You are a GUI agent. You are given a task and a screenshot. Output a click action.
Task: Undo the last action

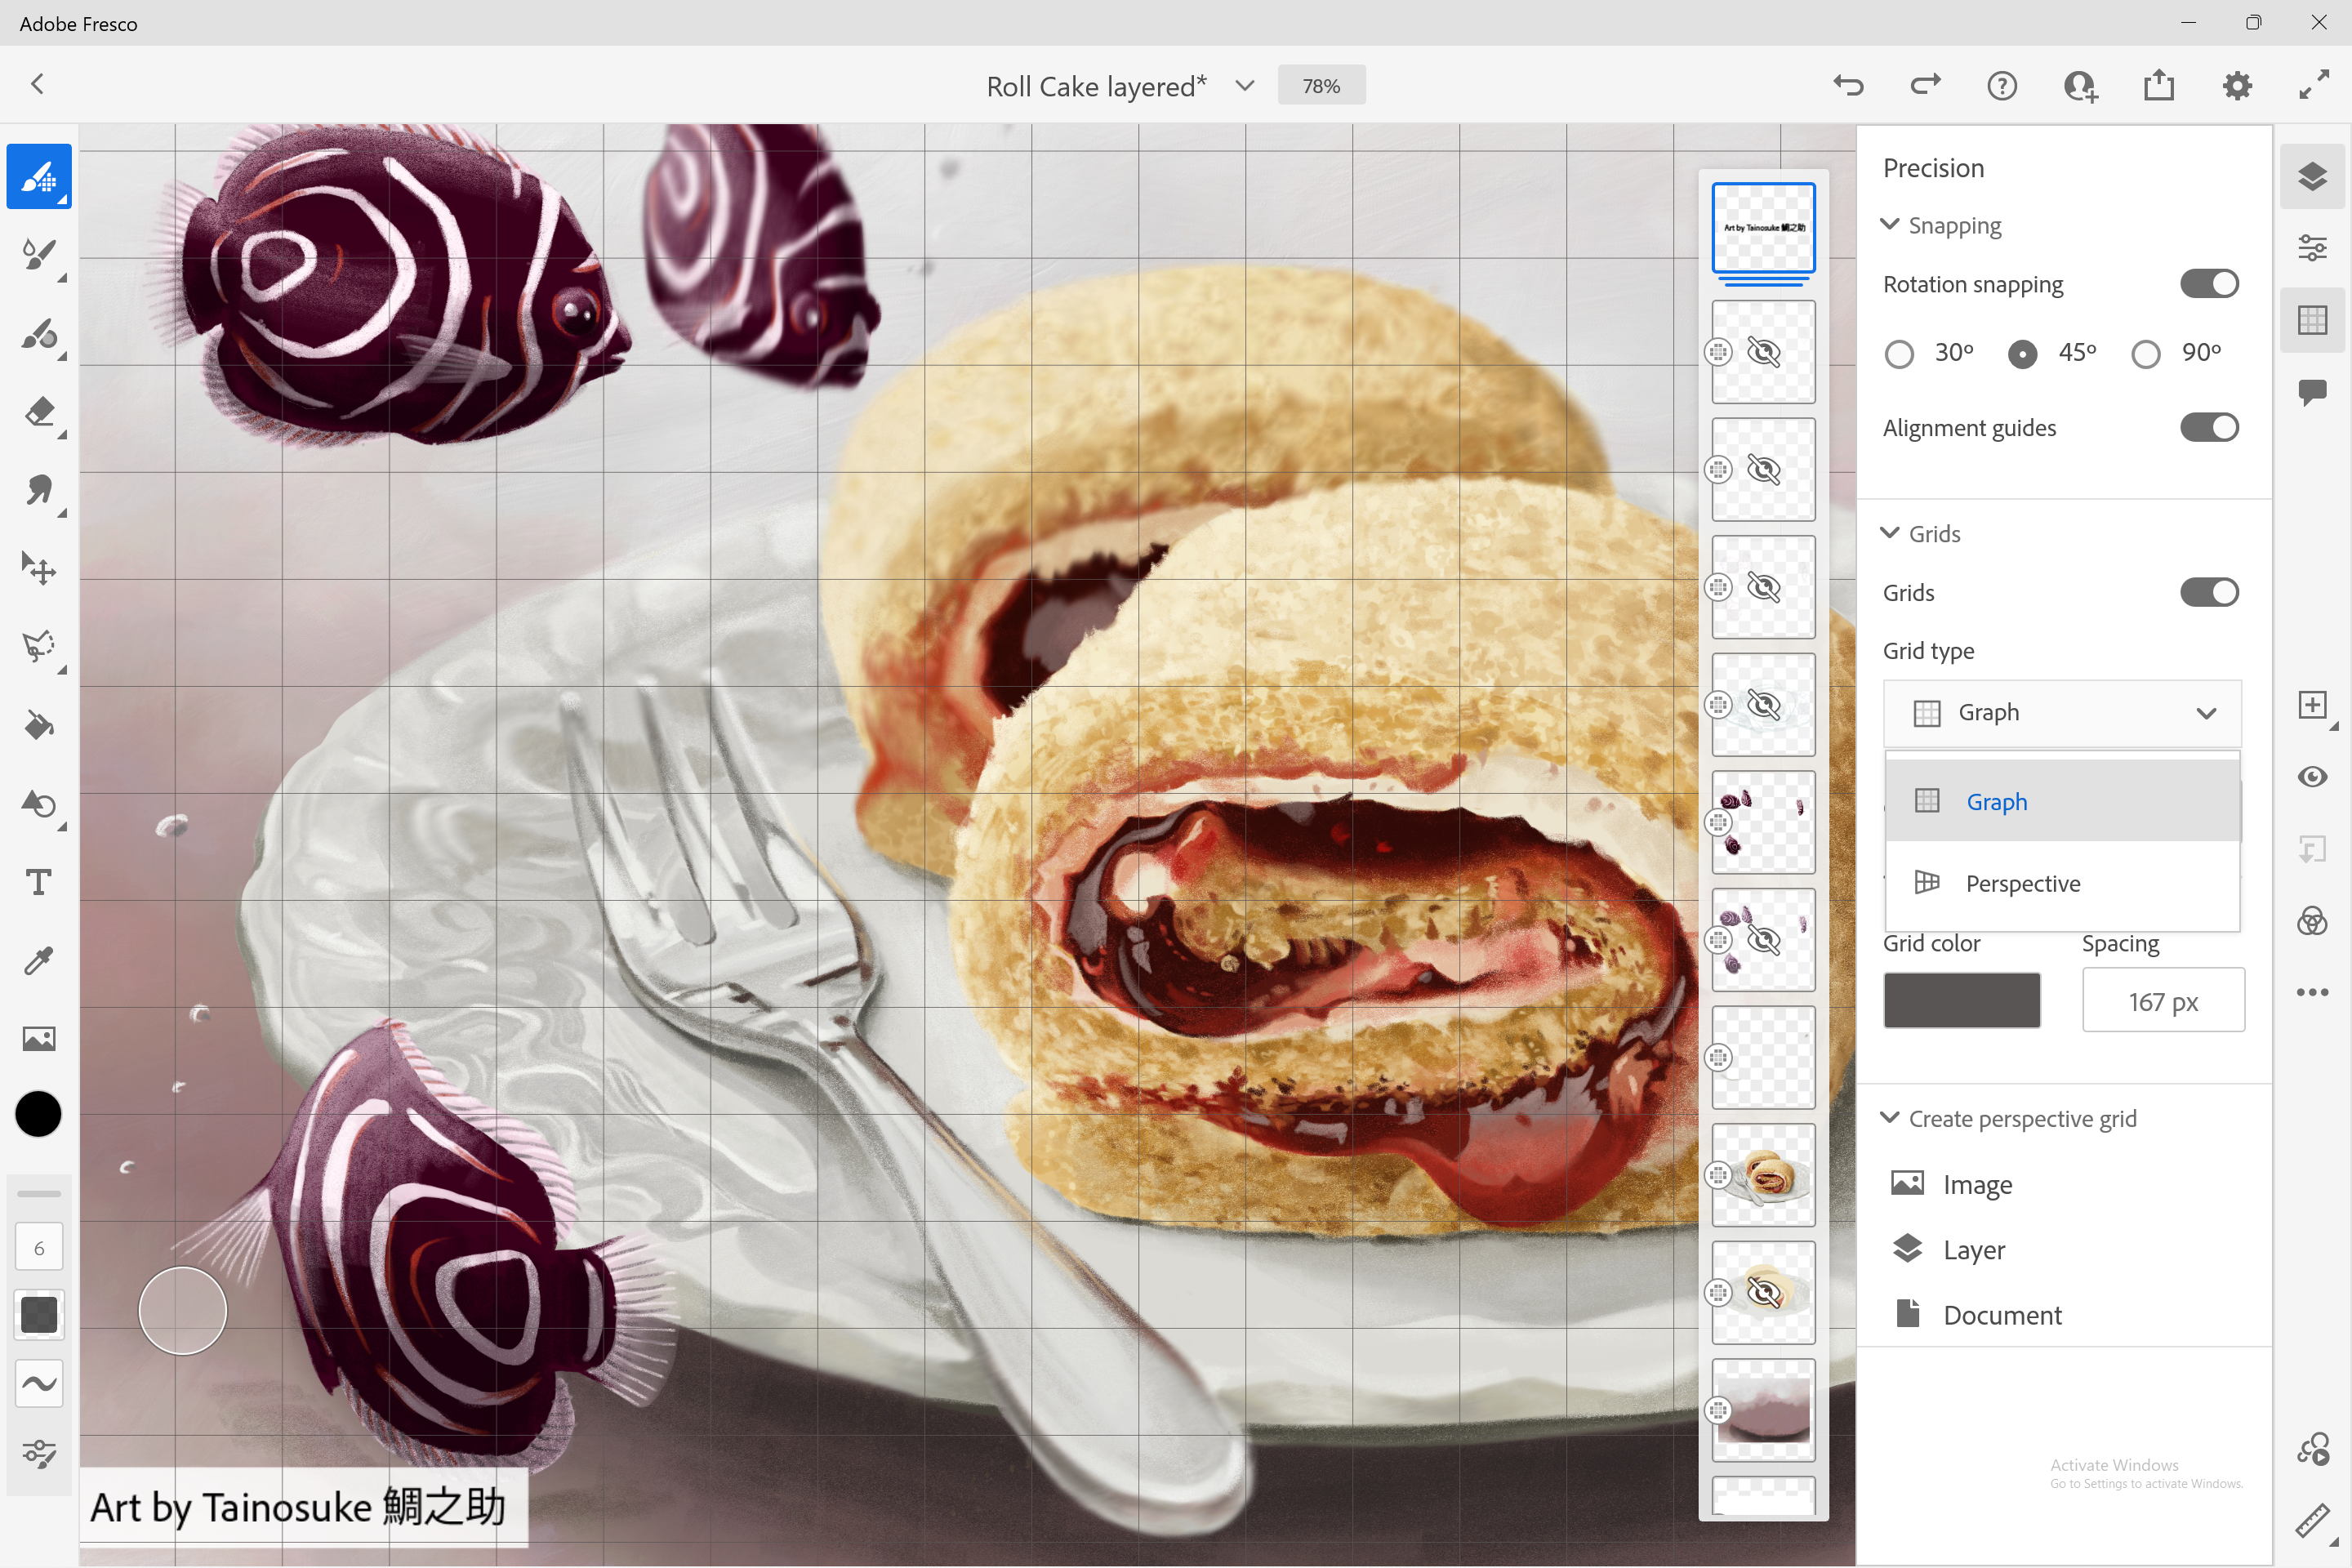tap(1848, 86)
